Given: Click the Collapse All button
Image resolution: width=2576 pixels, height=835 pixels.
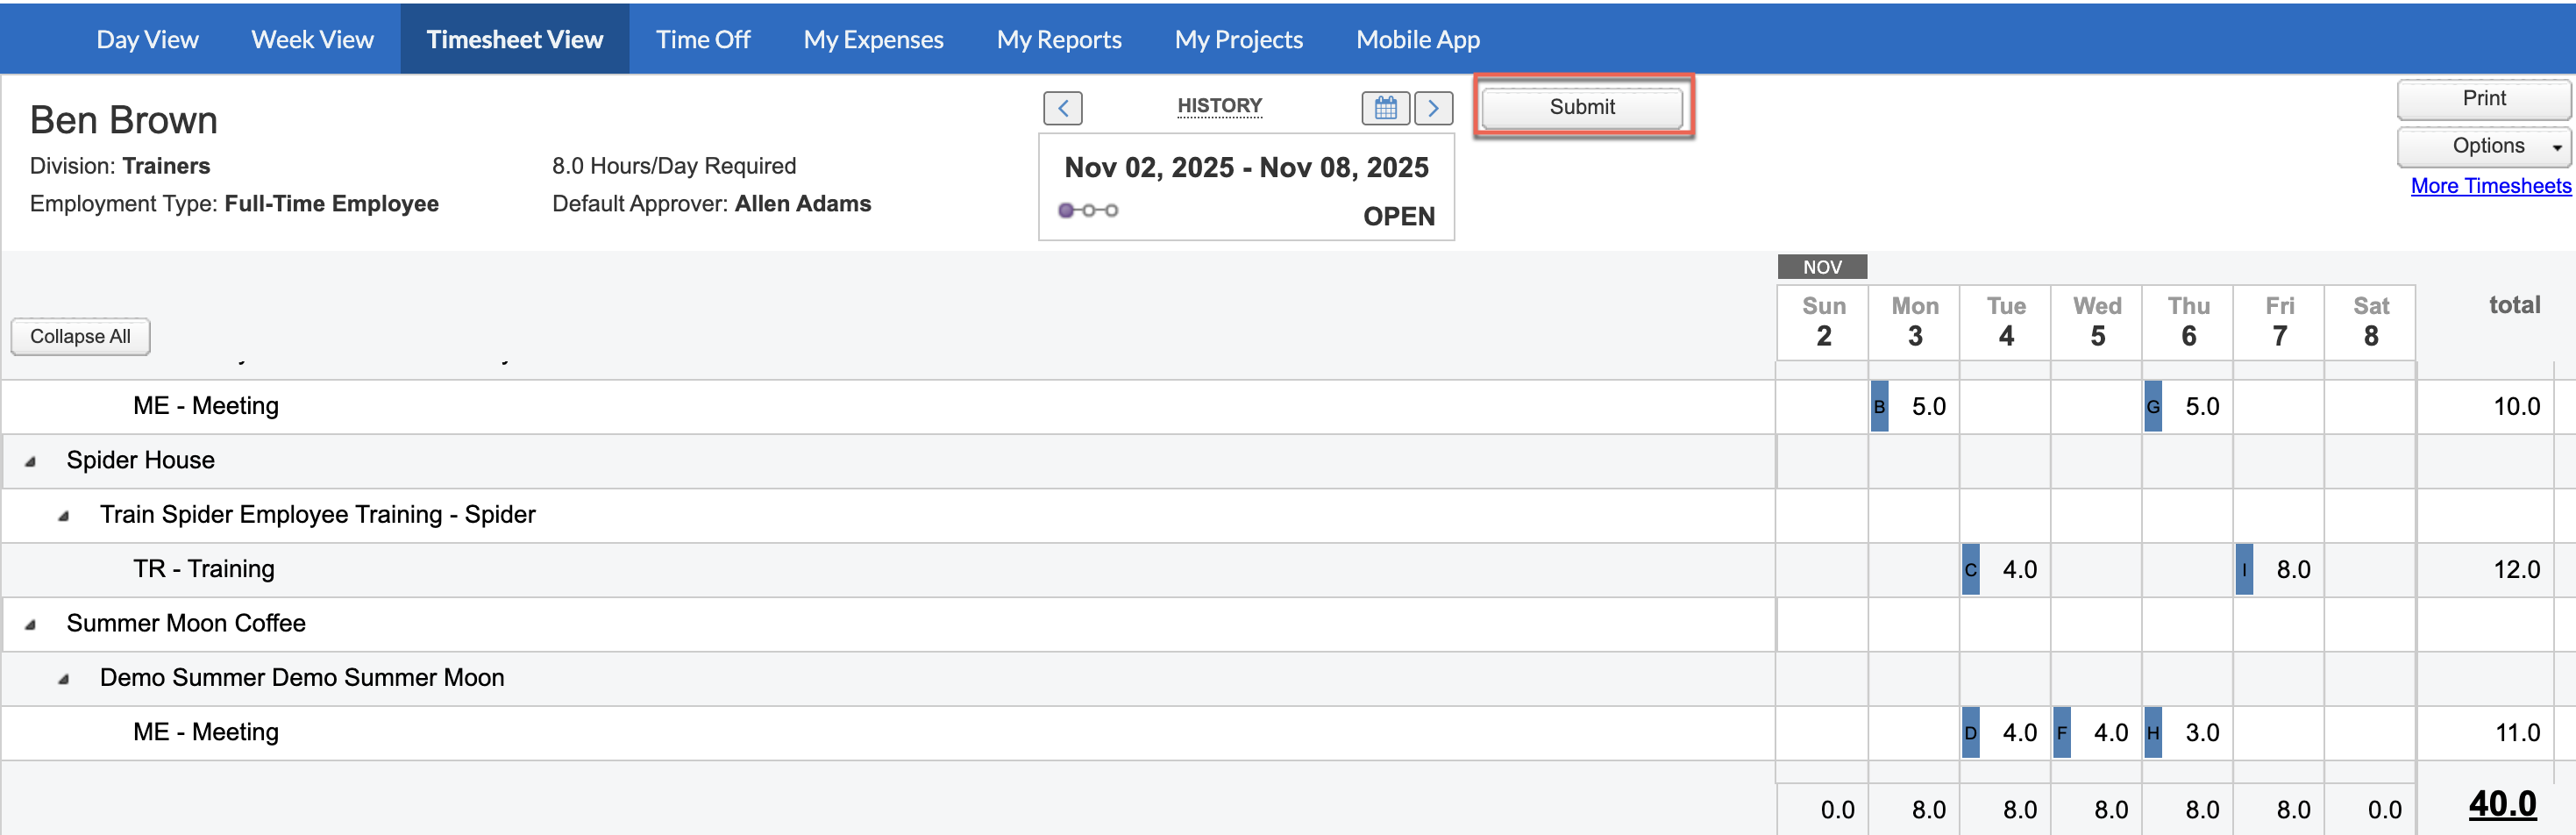Looking at the screenshot, I should click(x=80, y=336).
